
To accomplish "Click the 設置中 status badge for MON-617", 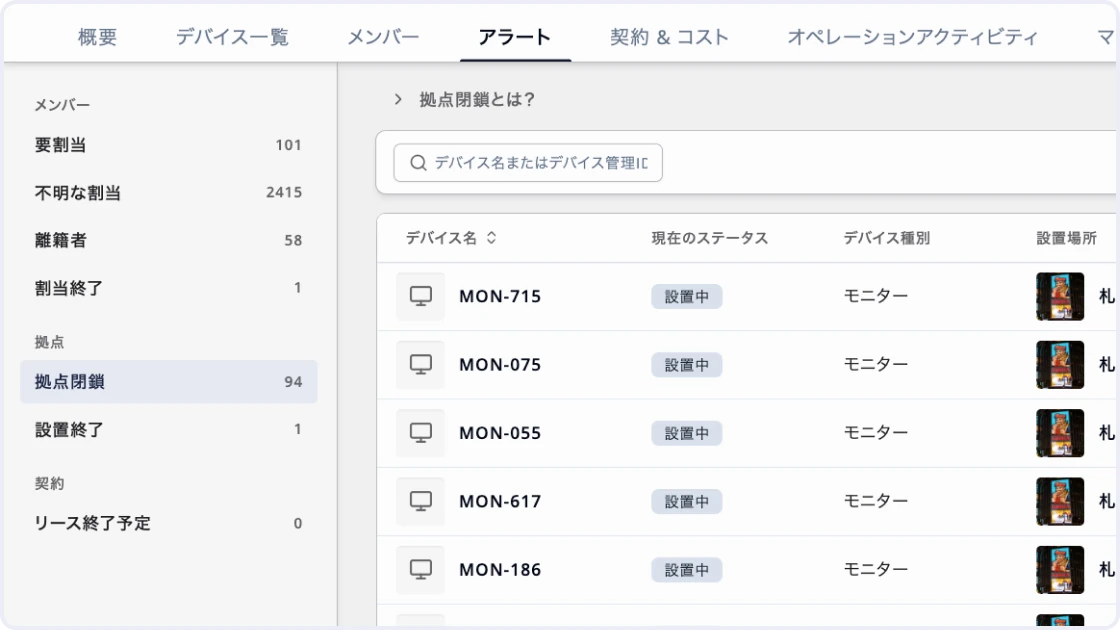I will (686, 501).
